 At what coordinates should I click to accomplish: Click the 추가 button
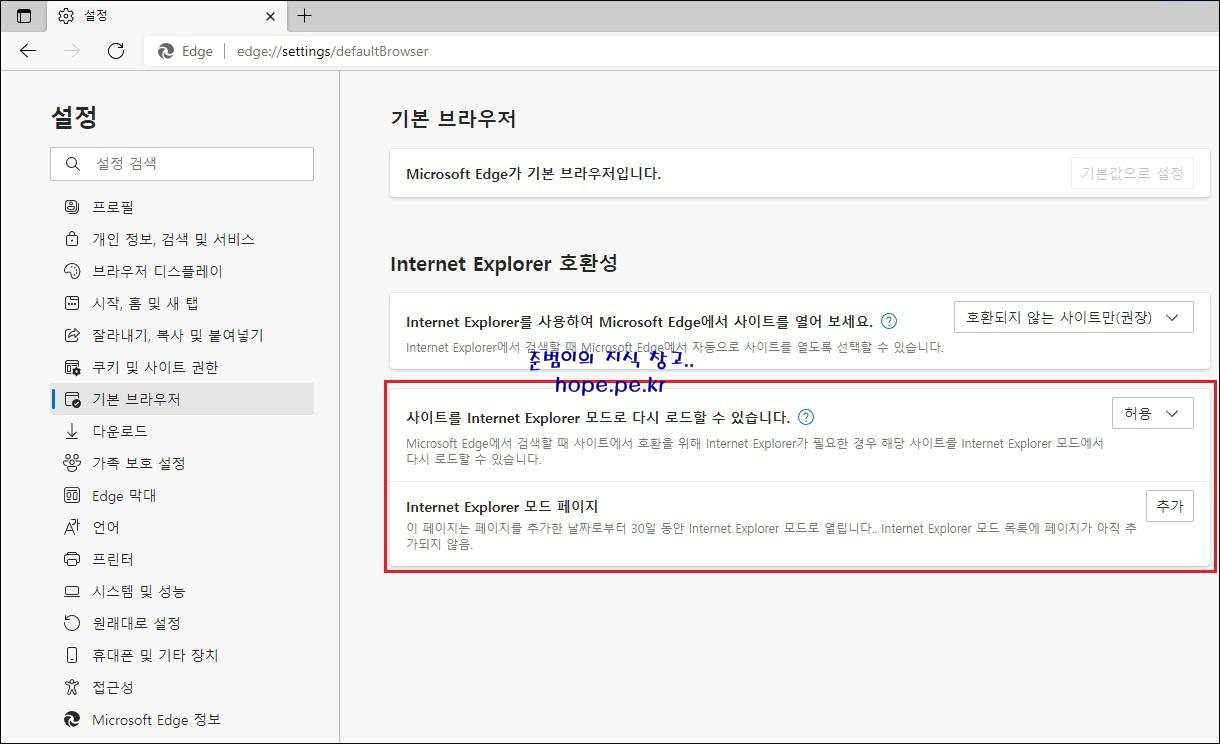(1170, 506)
